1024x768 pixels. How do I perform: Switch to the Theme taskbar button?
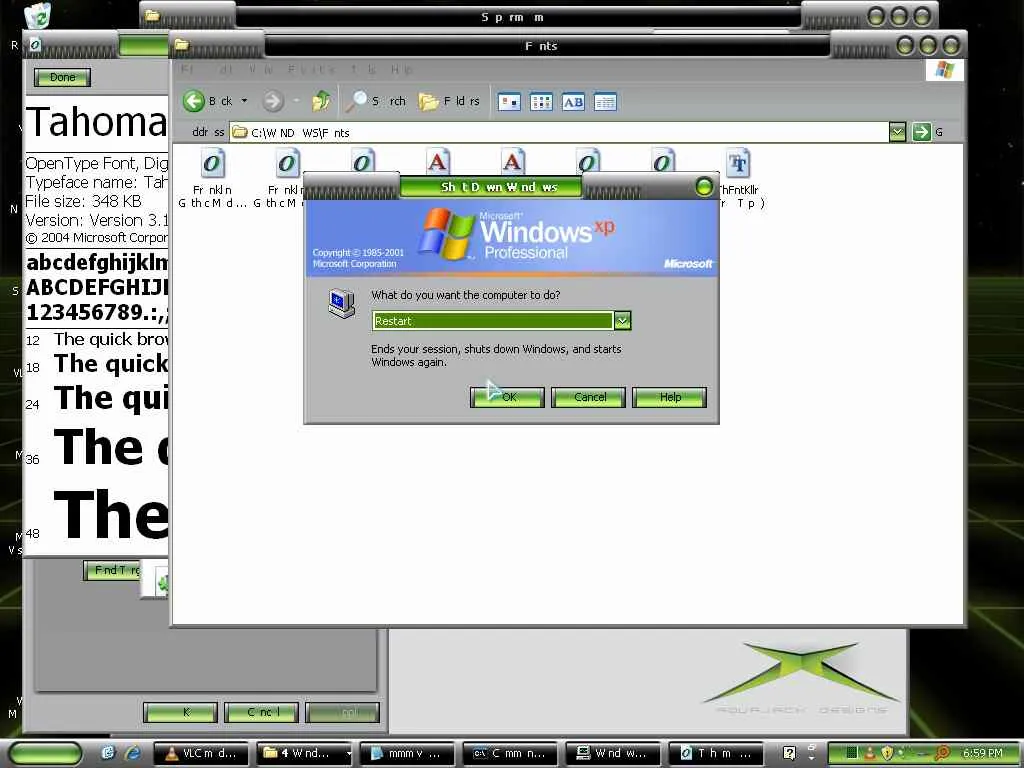pos(716,753)
